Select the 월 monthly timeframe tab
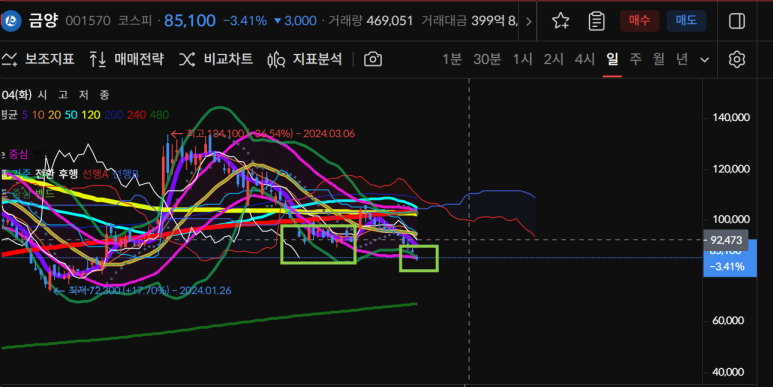Image resolution: width=773 pixels, height=387 pixels. (x=659, y=60)
